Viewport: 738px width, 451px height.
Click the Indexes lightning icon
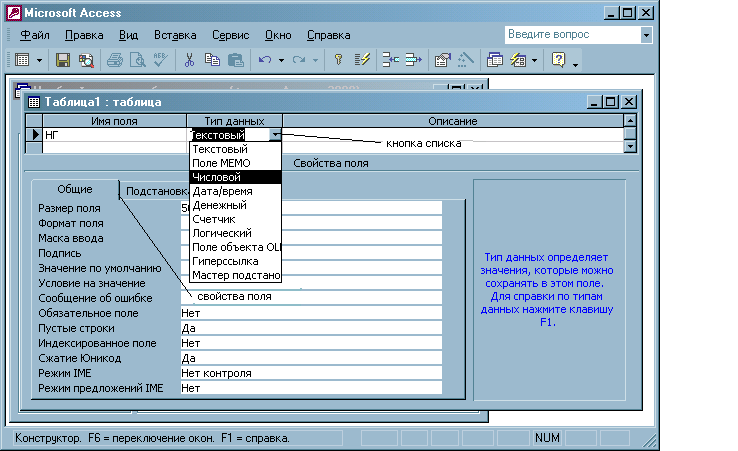click(361, 60)
